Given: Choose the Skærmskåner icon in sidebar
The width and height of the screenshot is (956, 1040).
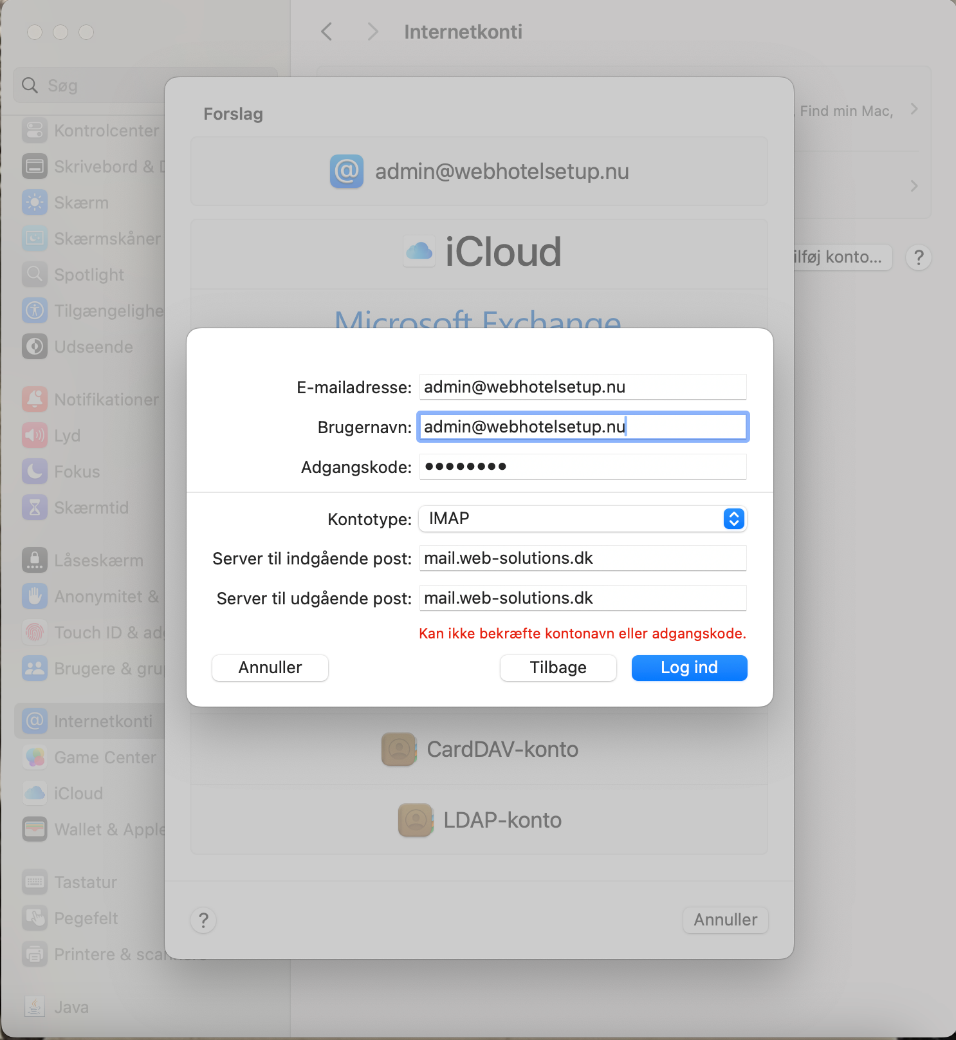Looking at the screenshot, I should pyautogui.click(x=34, y=238).
